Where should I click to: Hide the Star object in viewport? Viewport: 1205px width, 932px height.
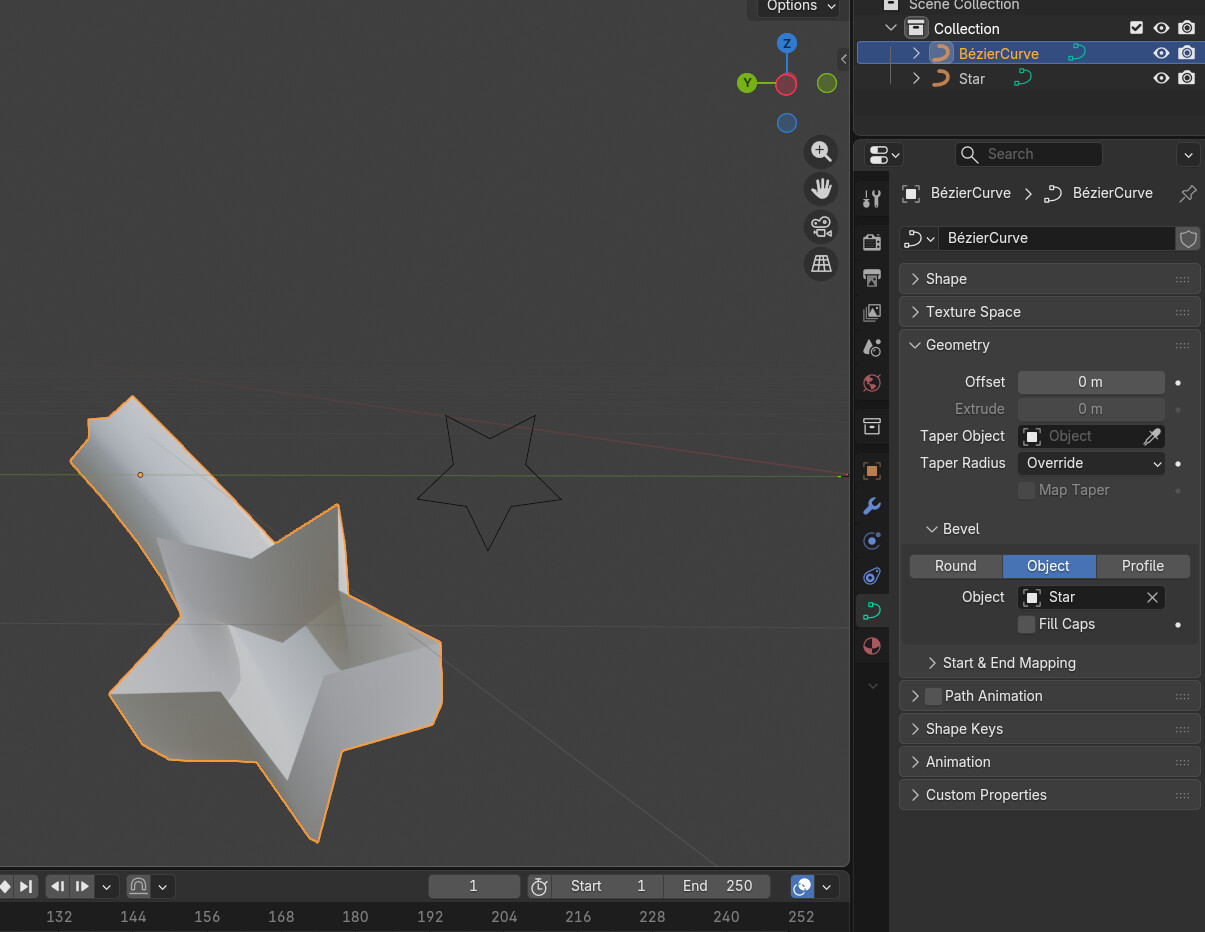coord(1161,78)
